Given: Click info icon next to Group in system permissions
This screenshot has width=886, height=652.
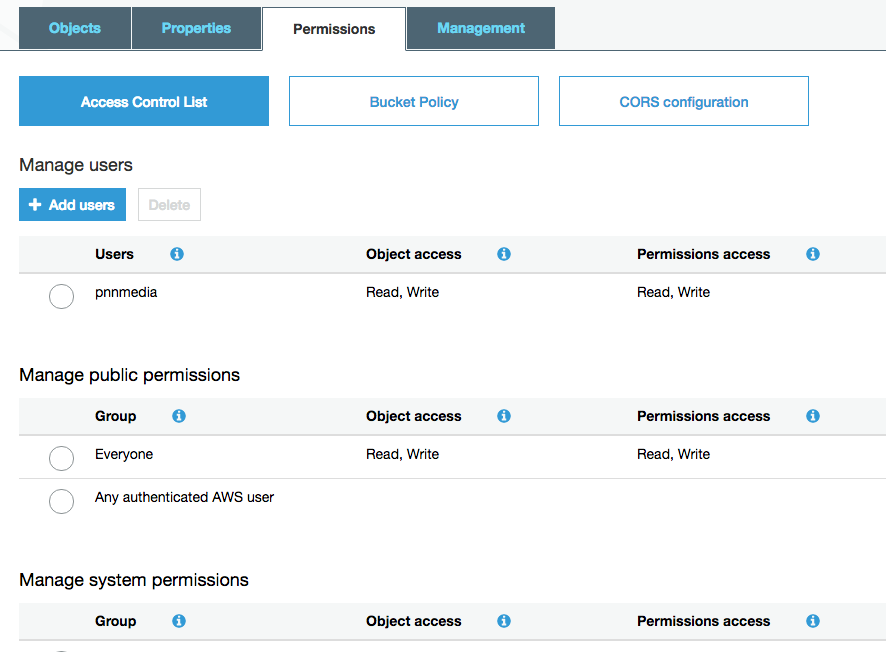Looking at the screenshot, I should [x=179, y=621].
